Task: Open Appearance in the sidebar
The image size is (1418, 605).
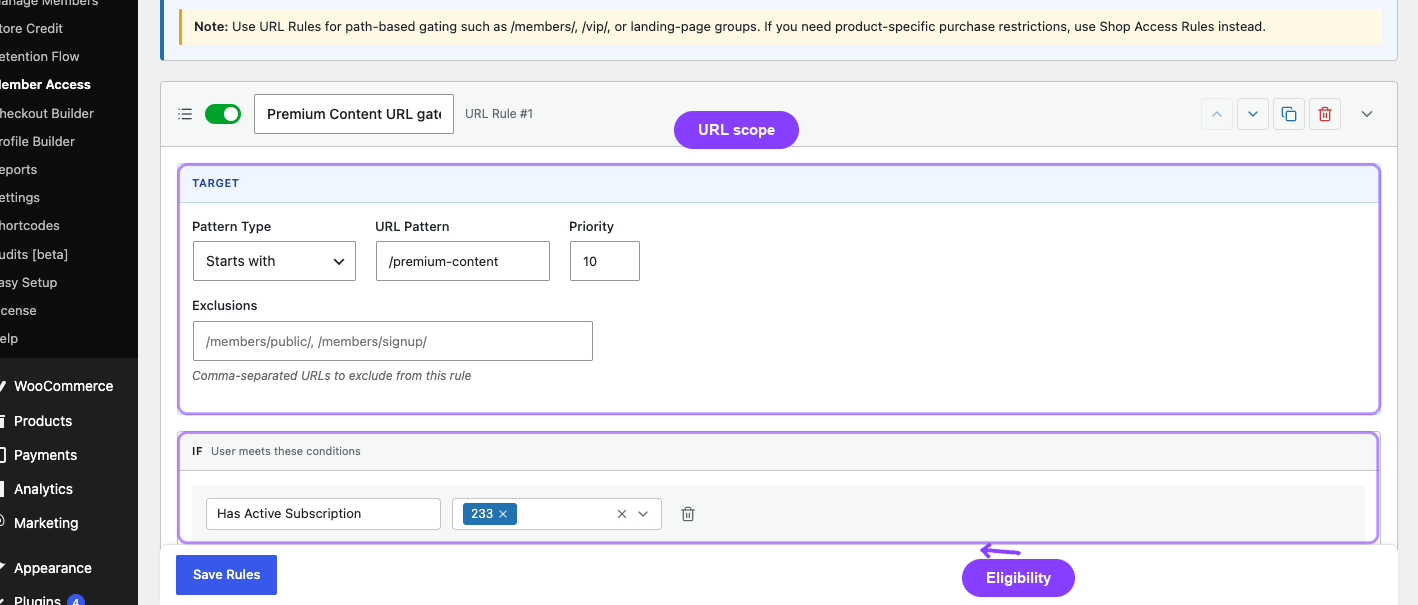Action: click(x=53, y=568)
